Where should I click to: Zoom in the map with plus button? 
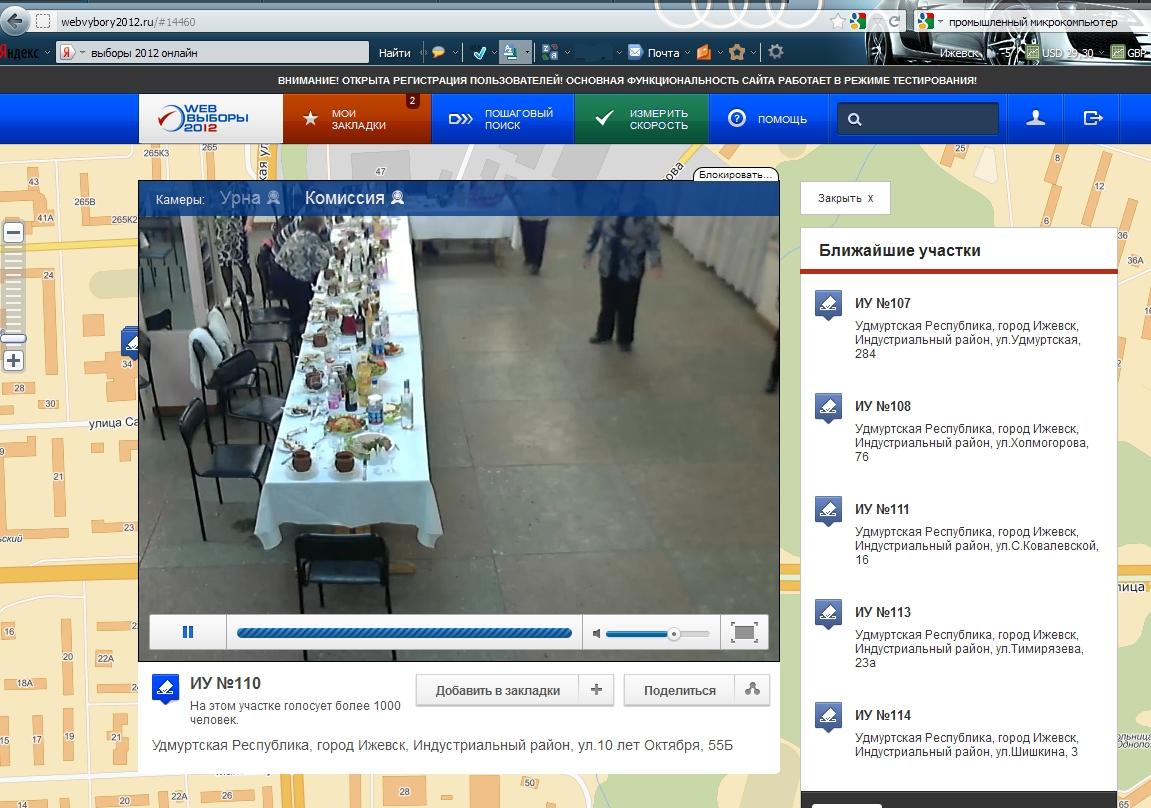click(x=14, y=361)
